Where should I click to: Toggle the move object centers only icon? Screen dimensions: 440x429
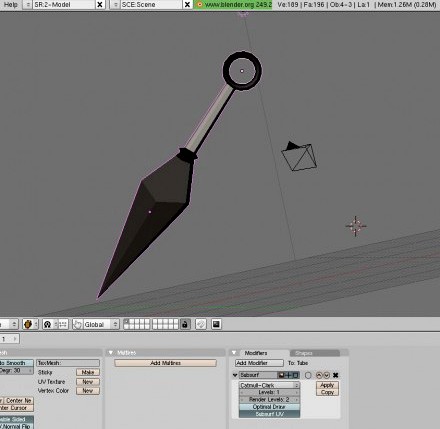coord(63,324)
